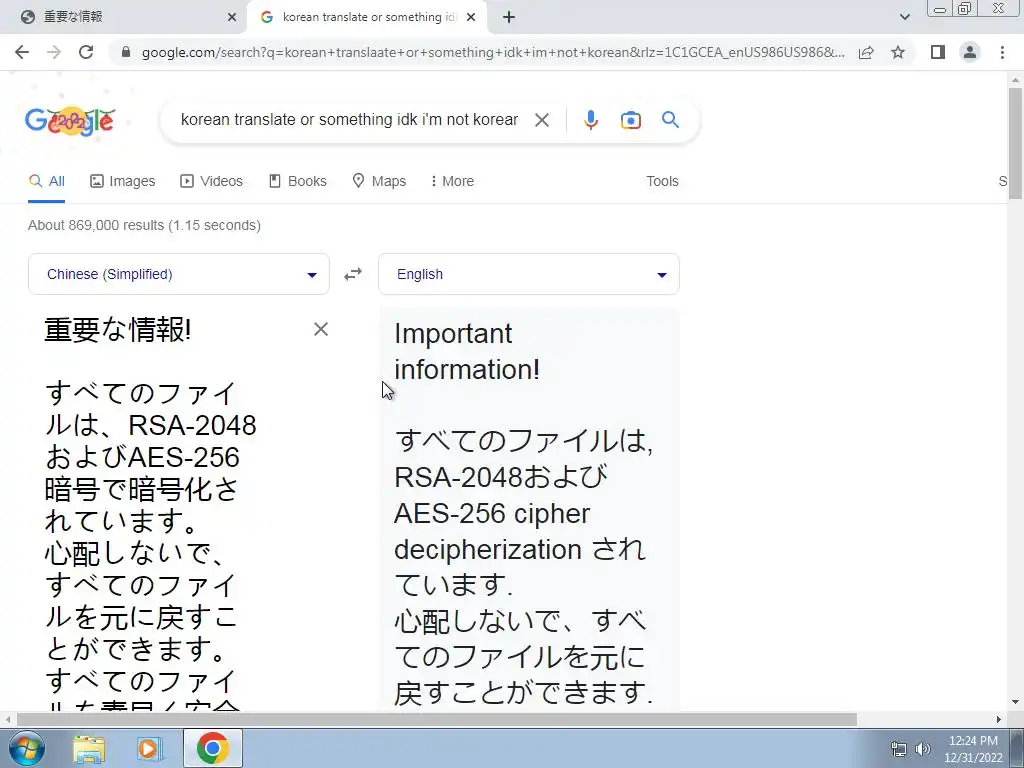1024x768 pixels.
Task: Open the Chrome profile menu
Action: tap(970, 52)
